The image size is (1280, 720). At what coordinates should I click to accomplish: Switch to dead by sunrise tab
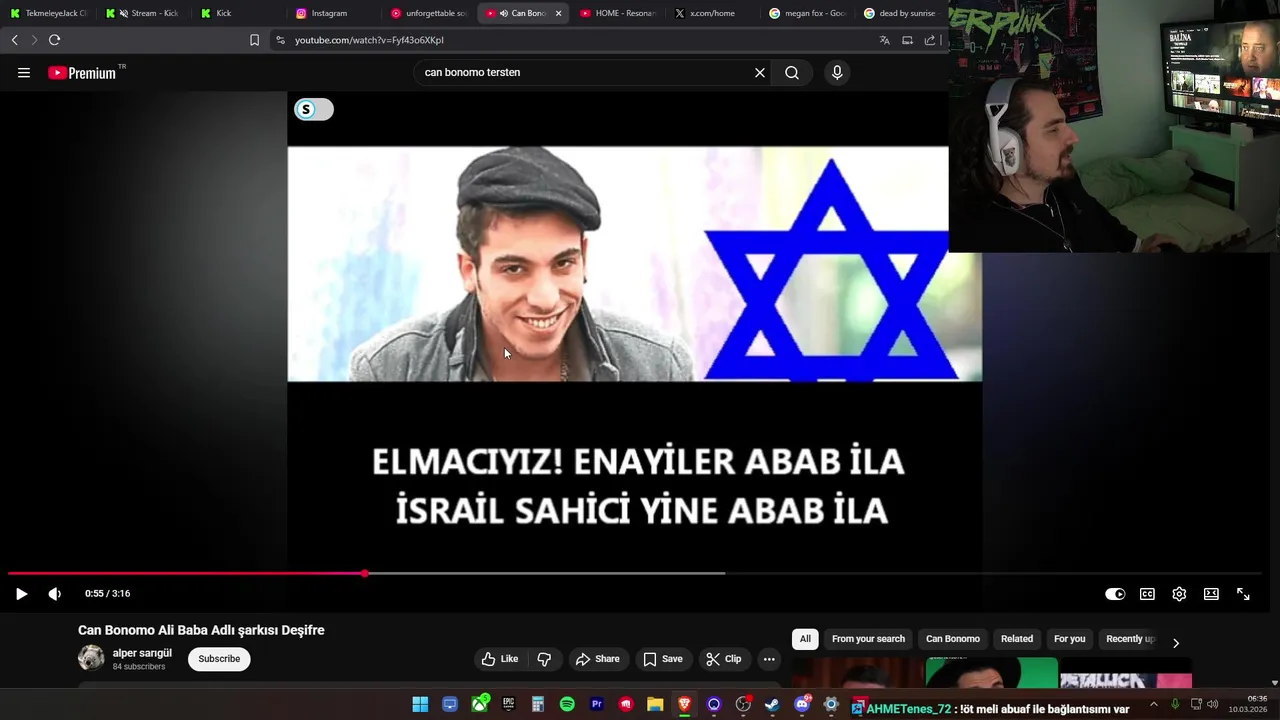pos(900,13)
